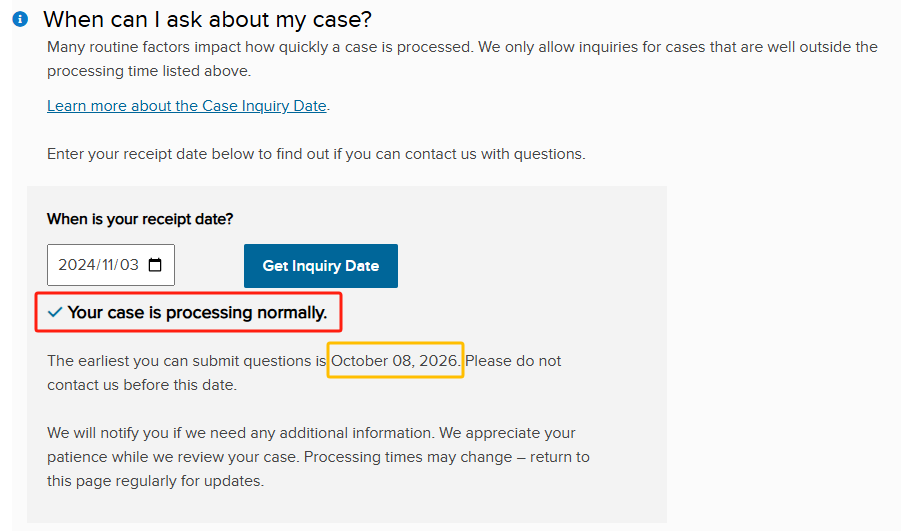Click the Enter your receipt date below sentence
Image resolution: width=901 pixels, height=531 pixels.
tap(316, 154)
